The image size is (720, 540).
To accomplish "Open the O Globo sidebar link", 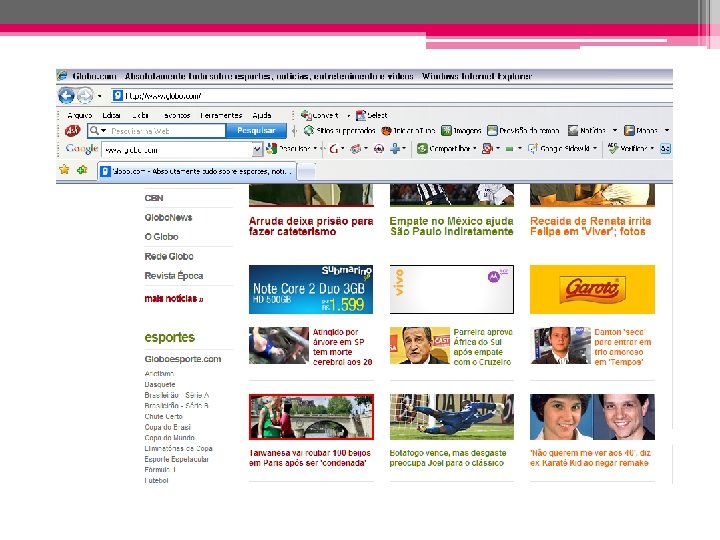I will [x=161, y=236].
